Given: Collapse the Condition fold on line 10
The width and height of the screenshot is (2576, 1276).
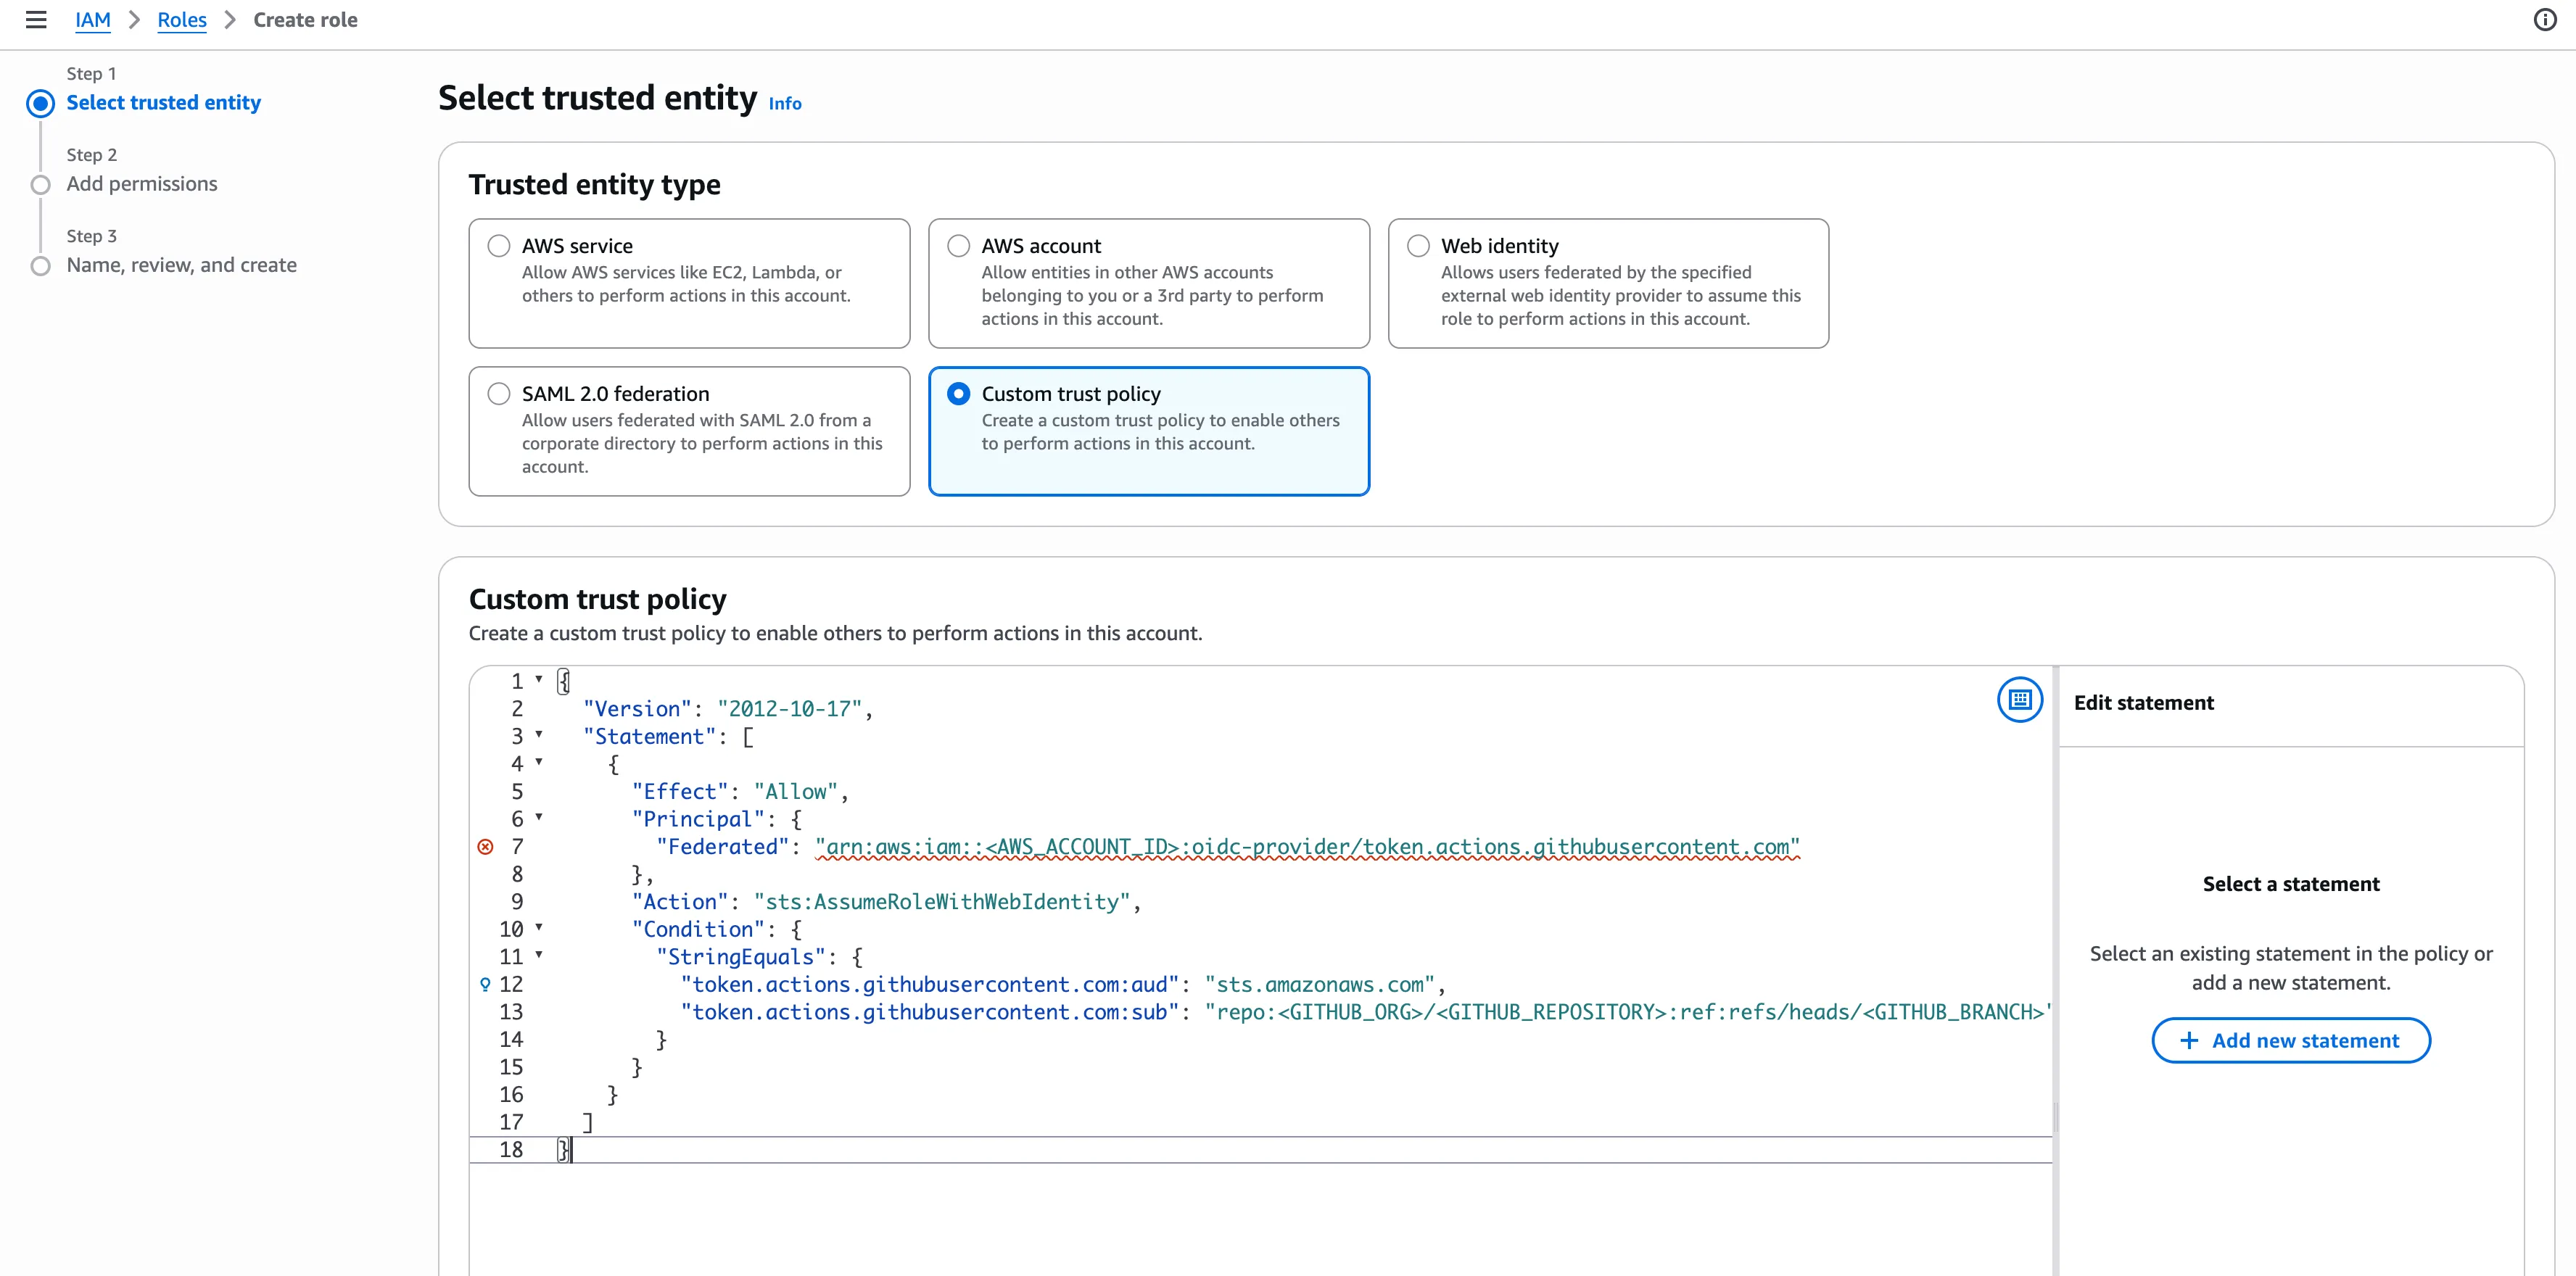Looking at the screenshot, I should pyautogui.click(x=539, y=928).
